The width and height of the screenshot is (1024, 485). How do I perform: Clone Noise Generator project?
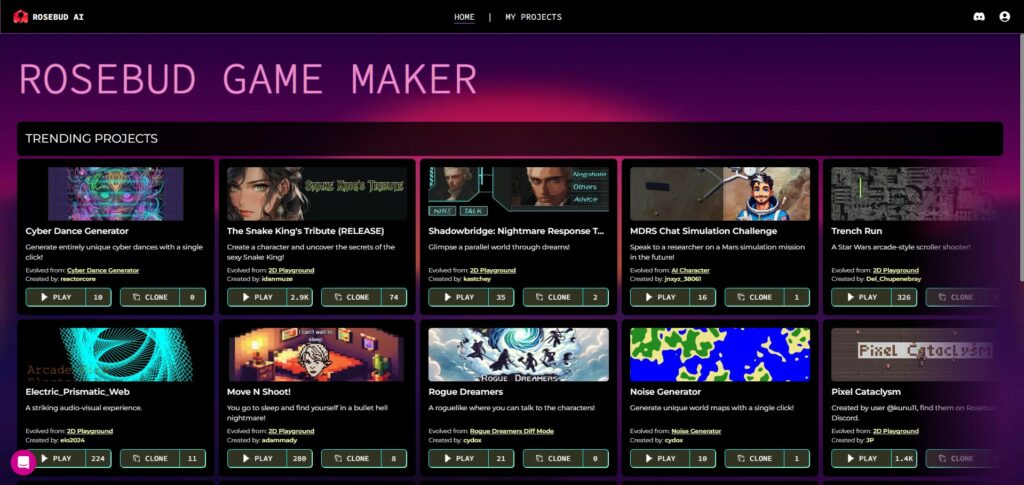754,458
